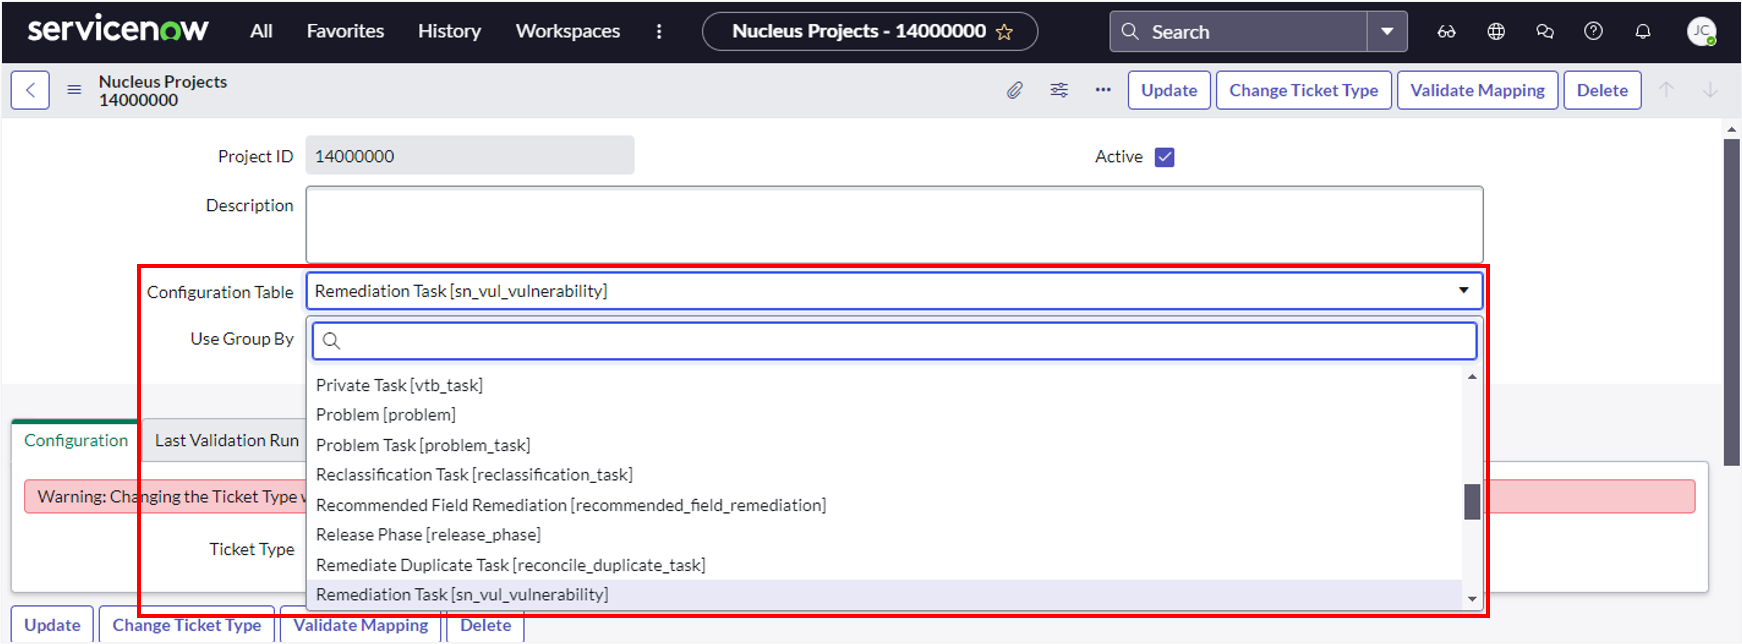Open the user profile avatar
The image size is (1742, 644).
1702,32
